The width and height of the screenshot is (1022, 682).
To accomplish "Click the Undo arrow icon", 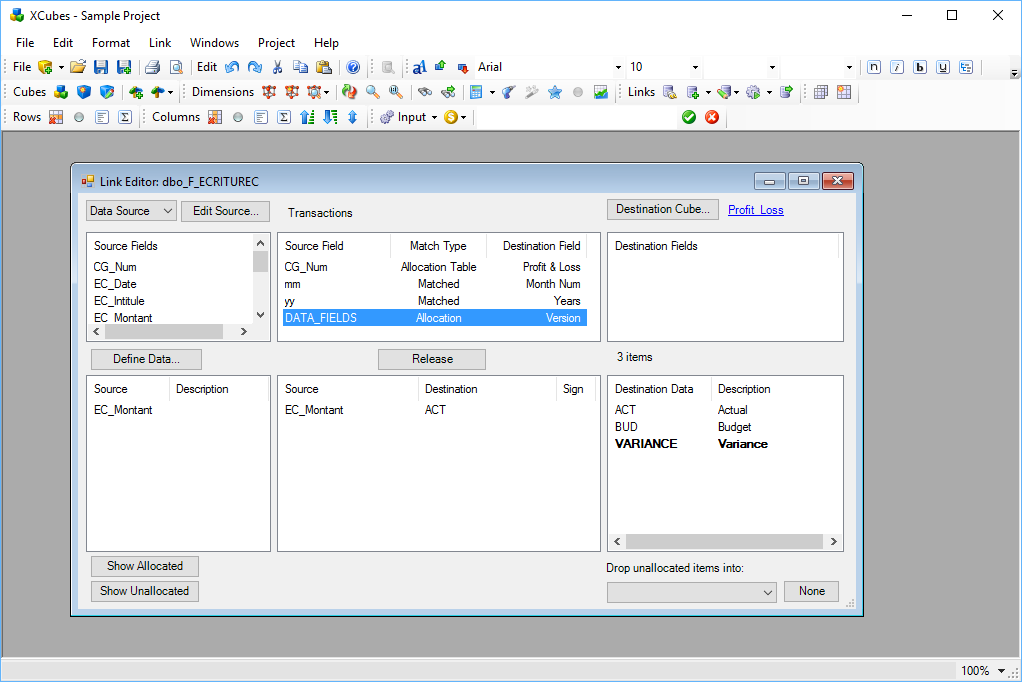I will pos(232,67).
